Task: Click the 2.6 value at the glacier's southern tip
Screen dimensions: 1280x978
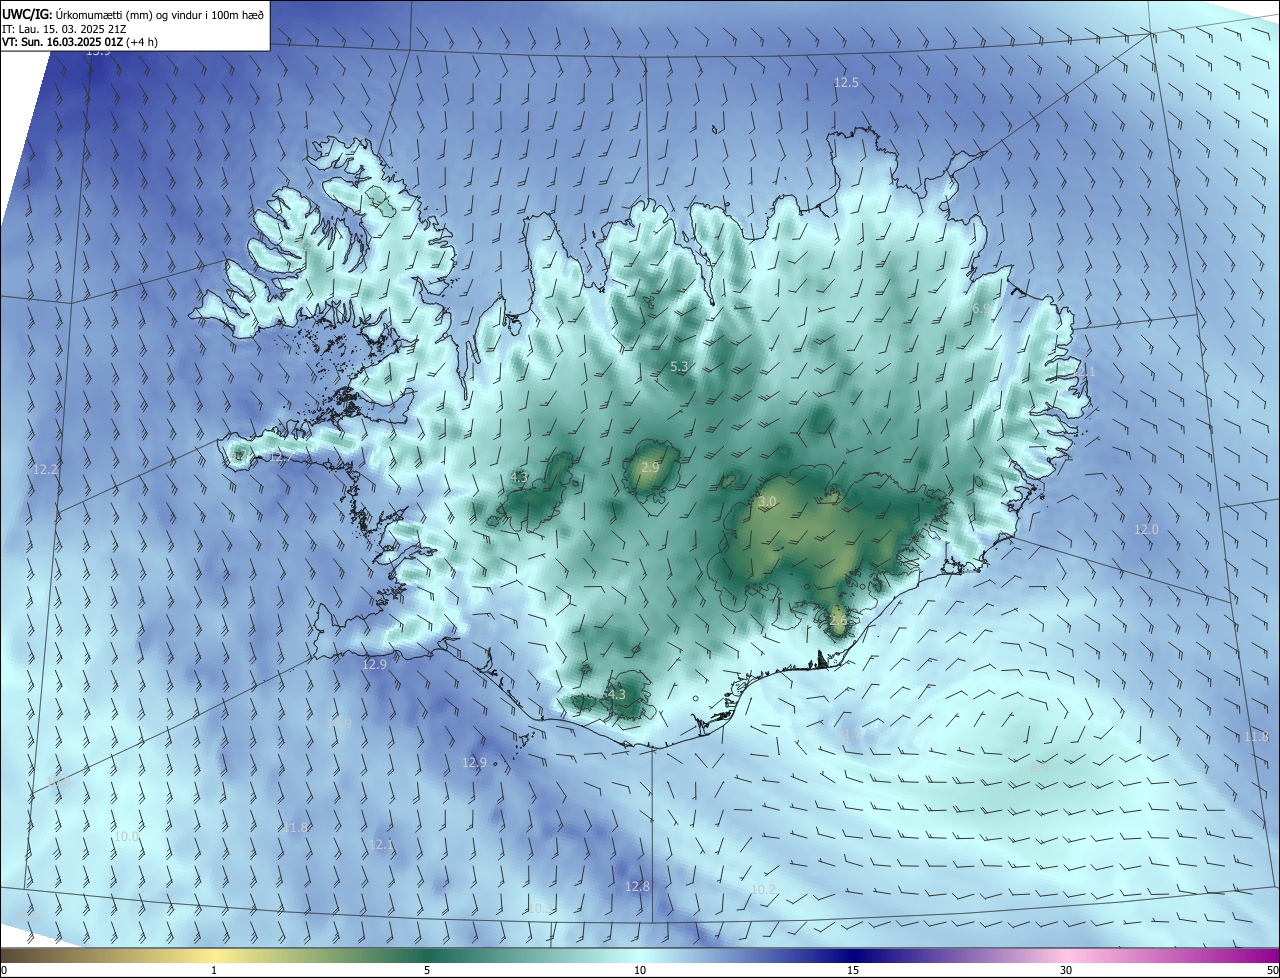Action: coord(838,621)
